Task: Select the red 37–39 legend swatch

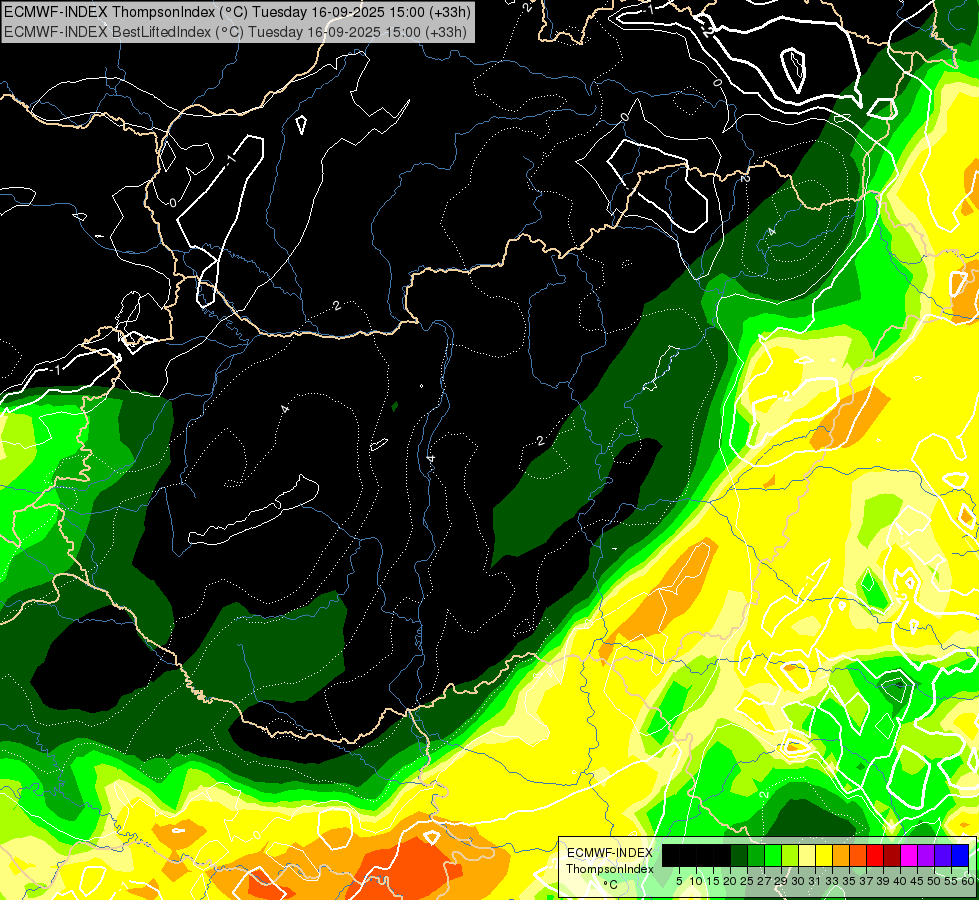Action: [x=875, y=855]
